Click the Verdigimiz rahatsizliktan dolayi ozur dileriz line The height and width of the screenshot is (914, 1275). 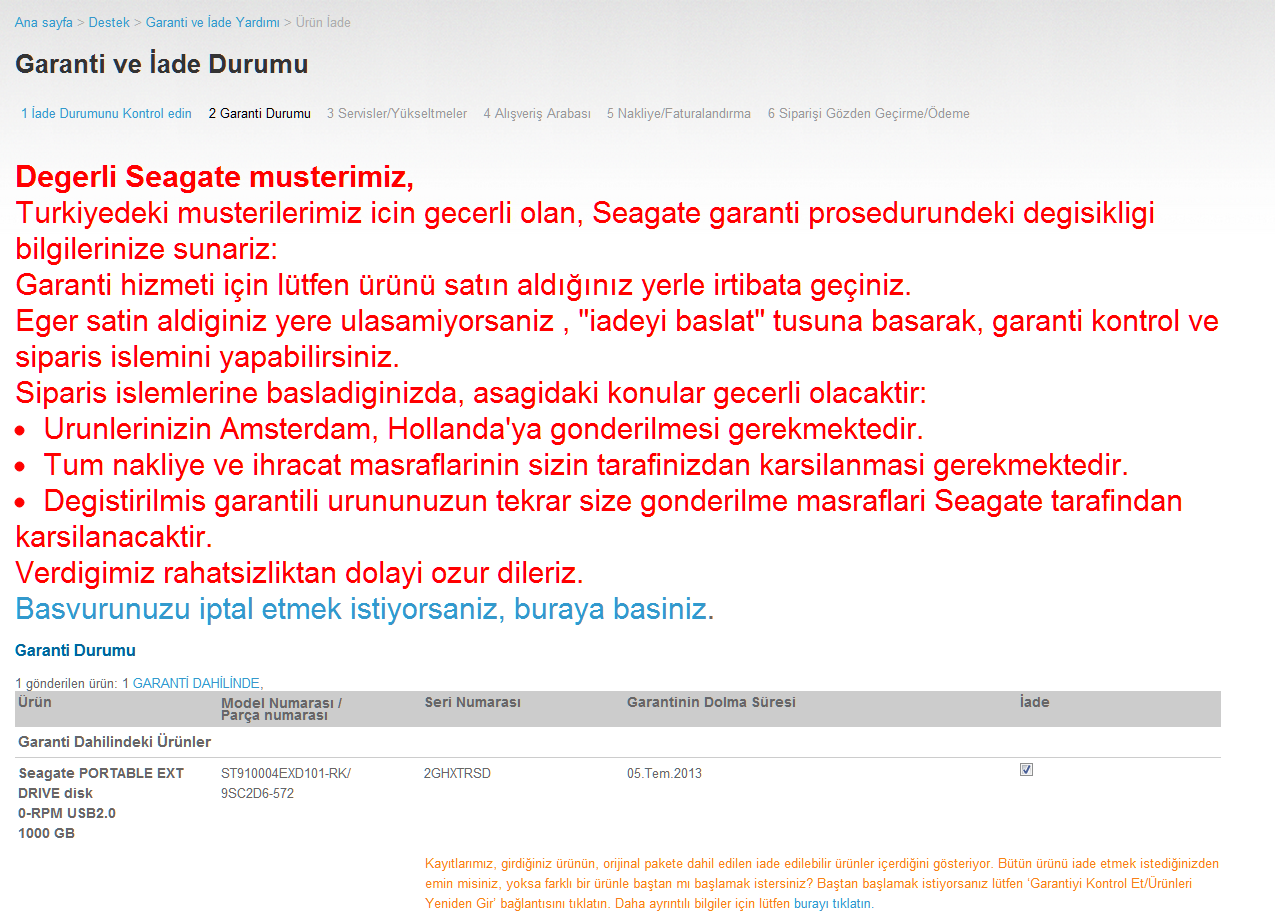click(x=299, y=573)
